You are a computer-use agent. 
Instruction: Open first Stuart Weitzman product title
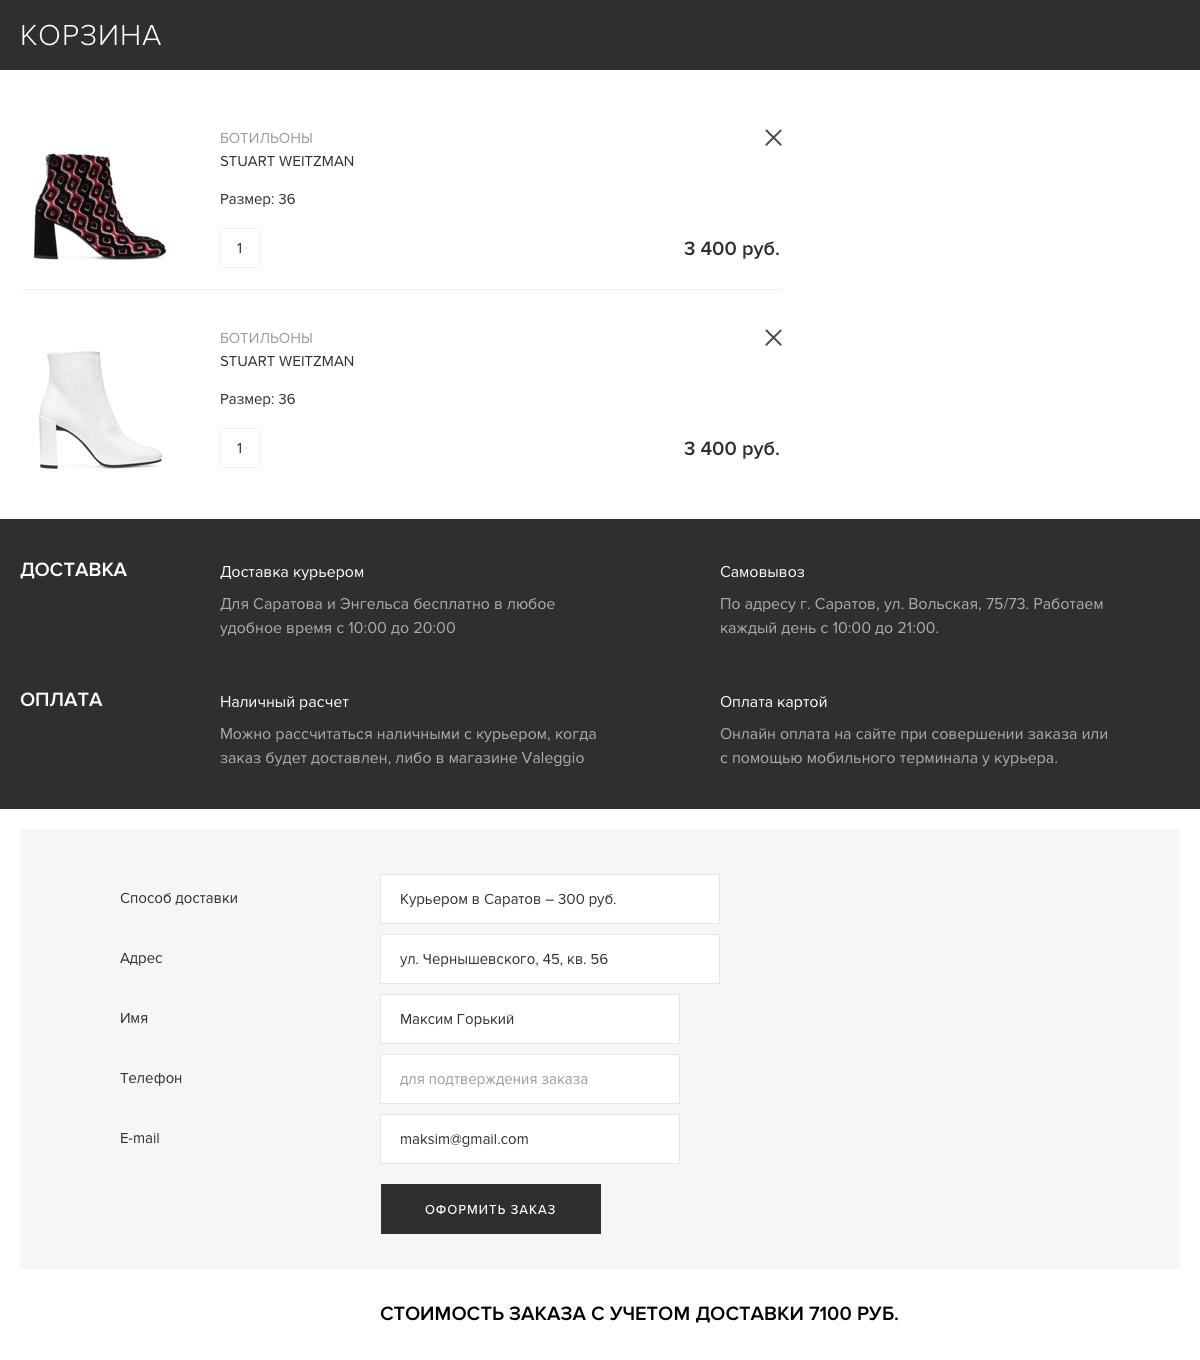(x=287, y=161)
